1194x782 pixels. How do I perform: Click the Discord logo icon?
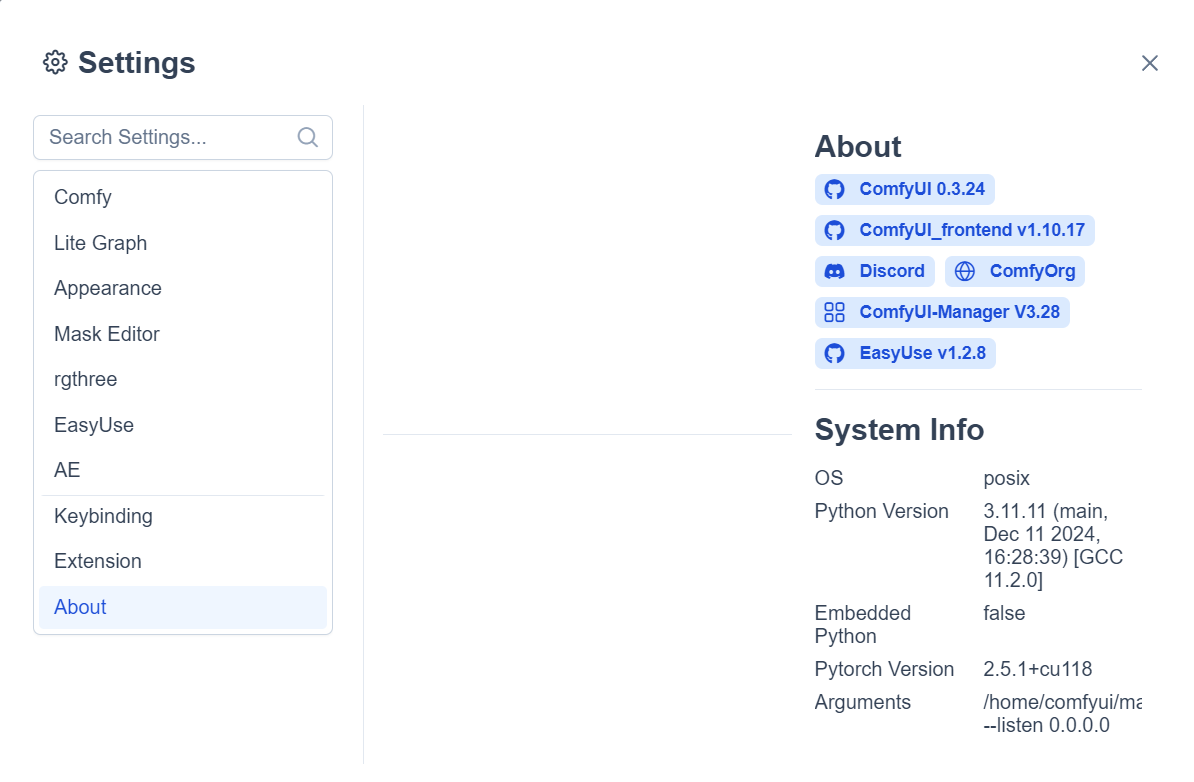pos(834,271)
